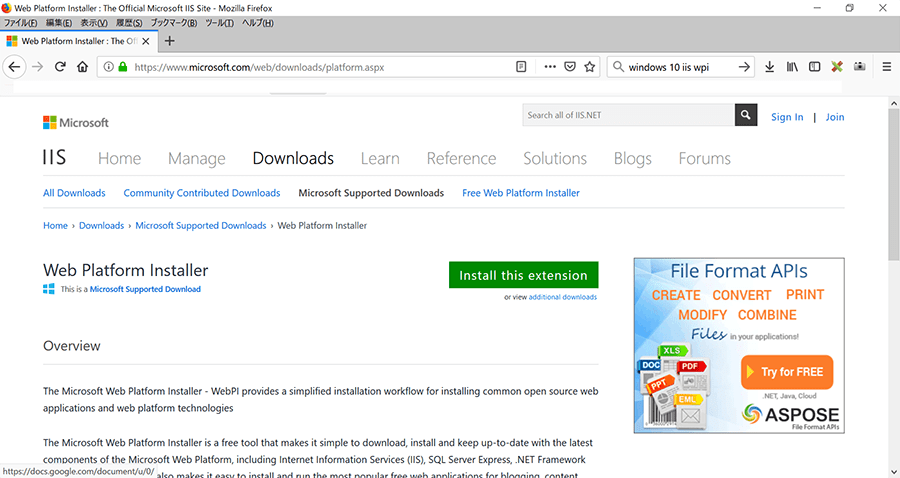Screen dimensions: 900x478
Task: Open the additional downloads link
Action: [x=562, y=297]
